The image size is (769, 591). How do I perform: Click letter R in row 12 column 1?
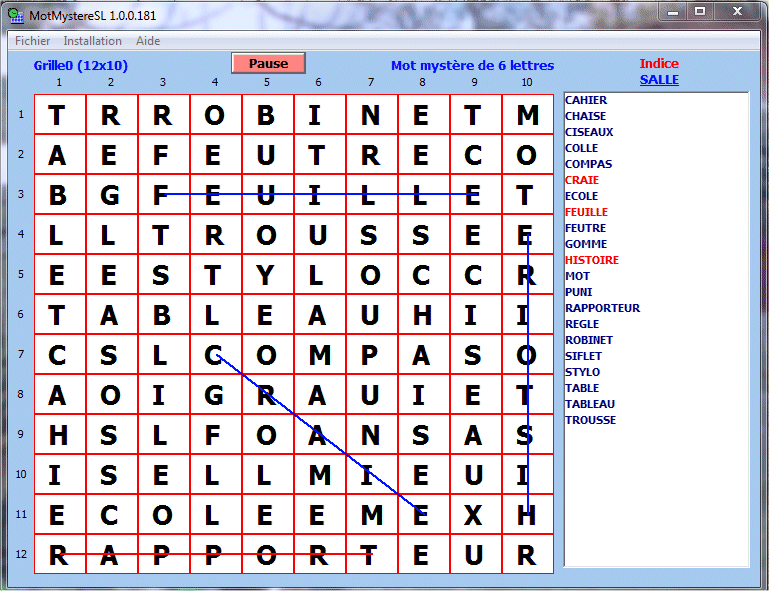pyautogui.click(x=60, y=555)
